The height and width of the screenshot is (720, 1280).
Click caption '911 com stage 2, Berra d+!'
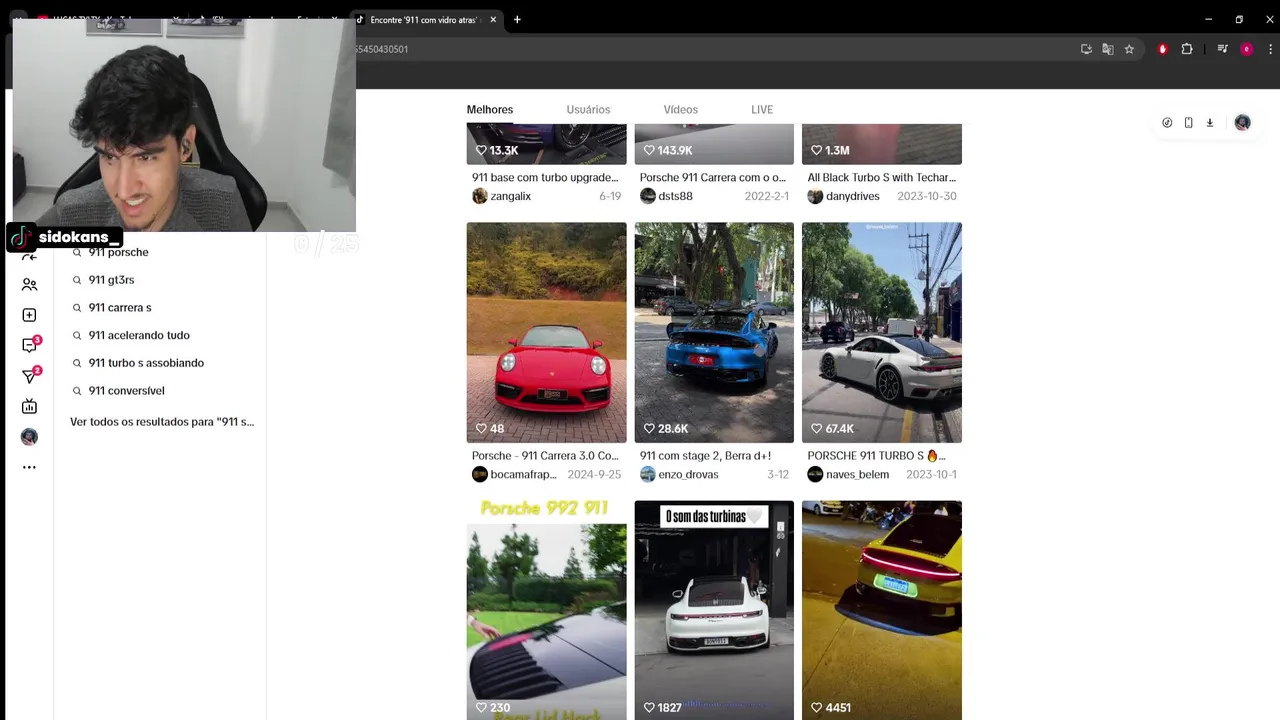[705, 456]
